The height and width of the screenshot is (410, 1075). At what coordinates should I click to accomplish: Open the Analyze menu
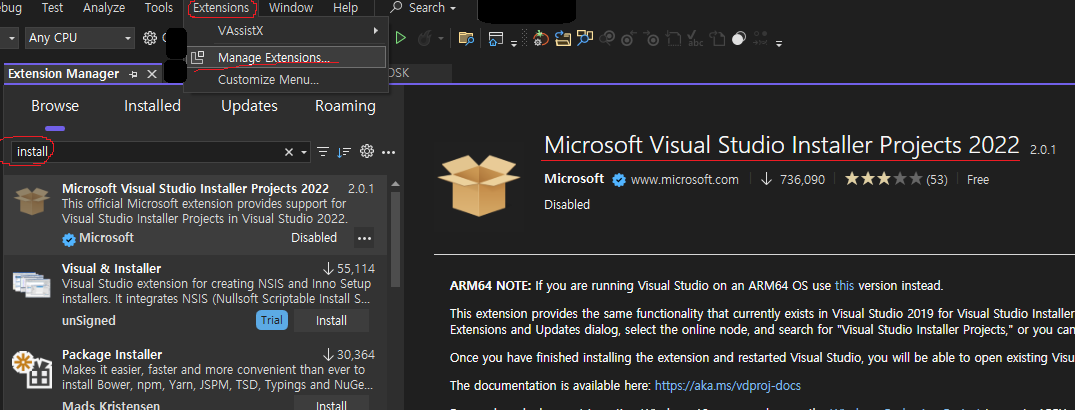pos(104,8)
